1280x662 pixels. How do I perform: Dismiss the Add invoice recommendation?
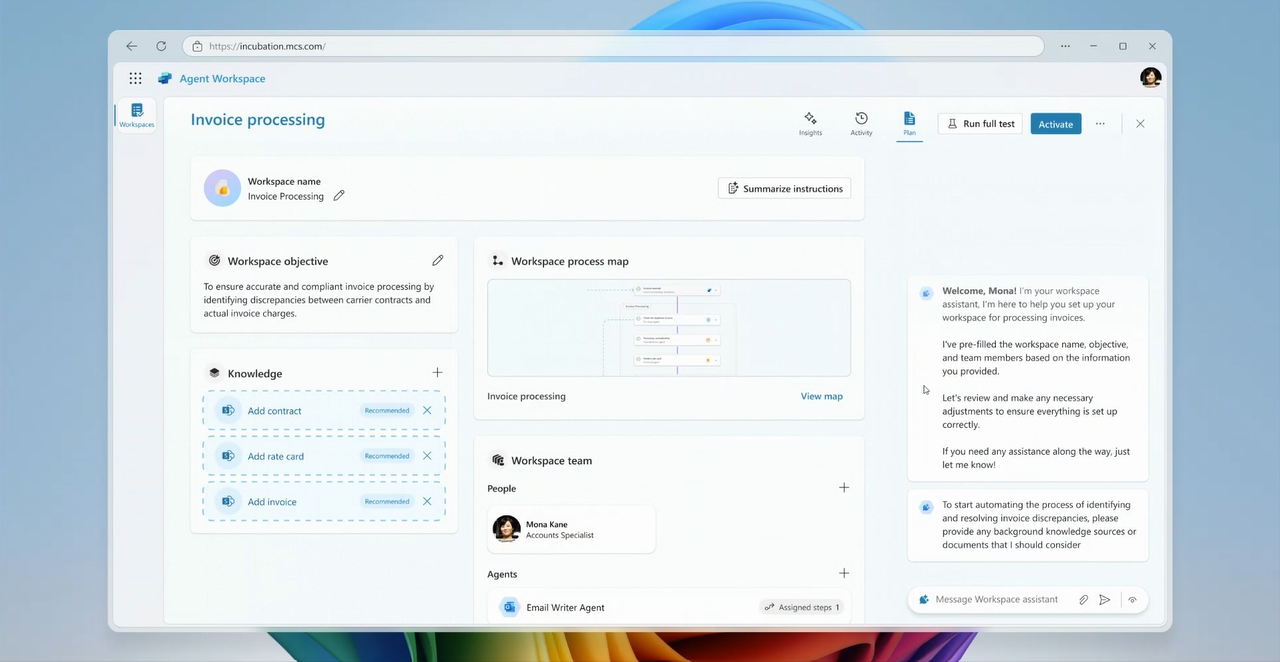(427, 502)
